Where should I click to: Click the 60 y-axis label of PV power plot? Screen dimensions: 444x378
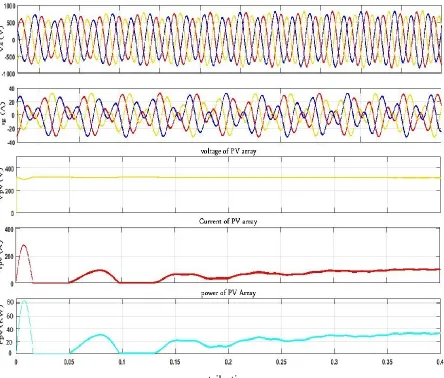(x=10, y=316)
